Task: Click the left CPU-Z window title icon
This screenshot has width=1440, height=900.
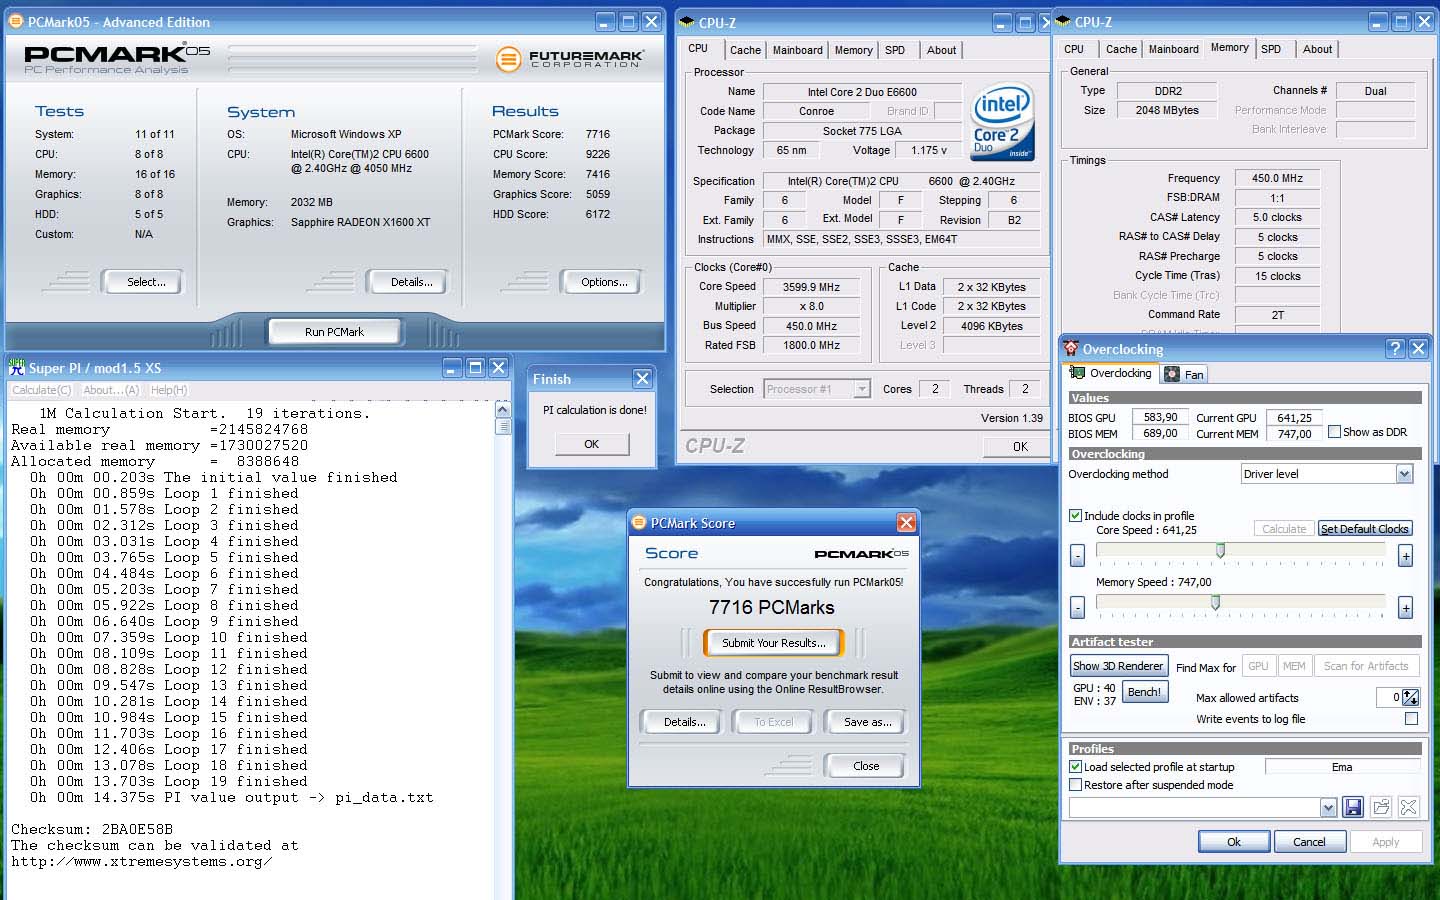Action: [x=686, y=22]
